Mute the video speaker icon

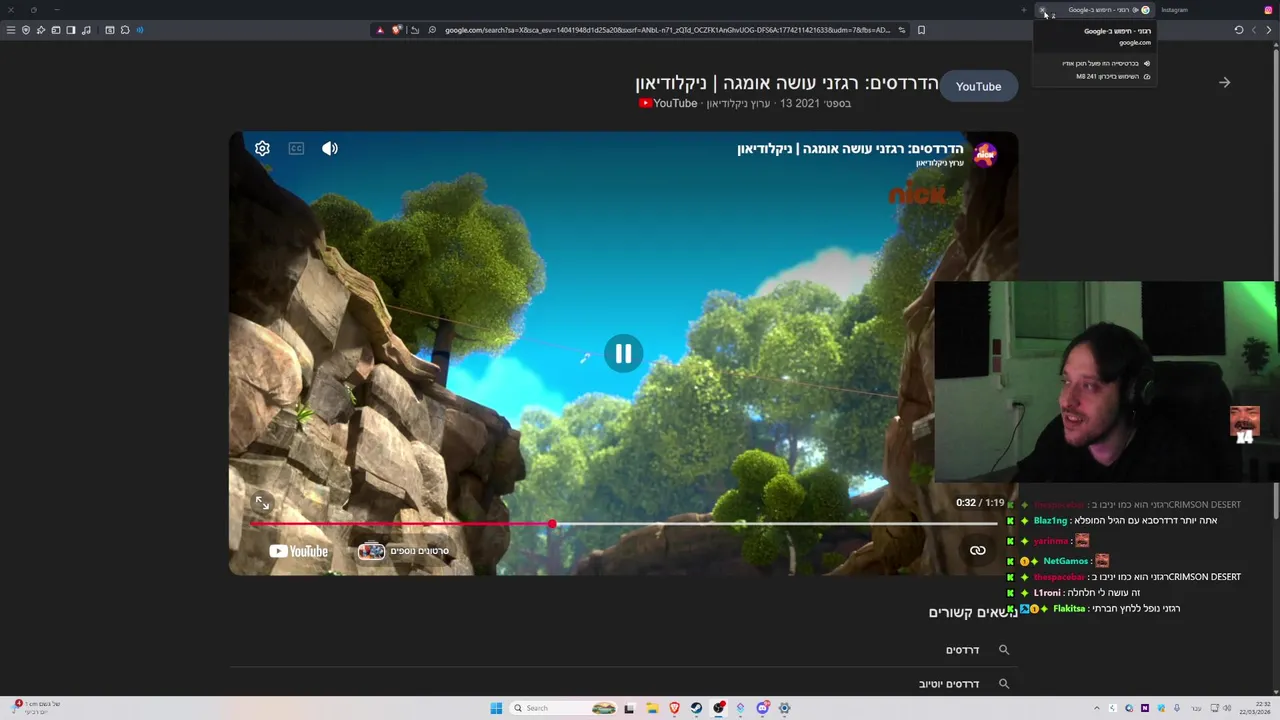tap(330, 148)
